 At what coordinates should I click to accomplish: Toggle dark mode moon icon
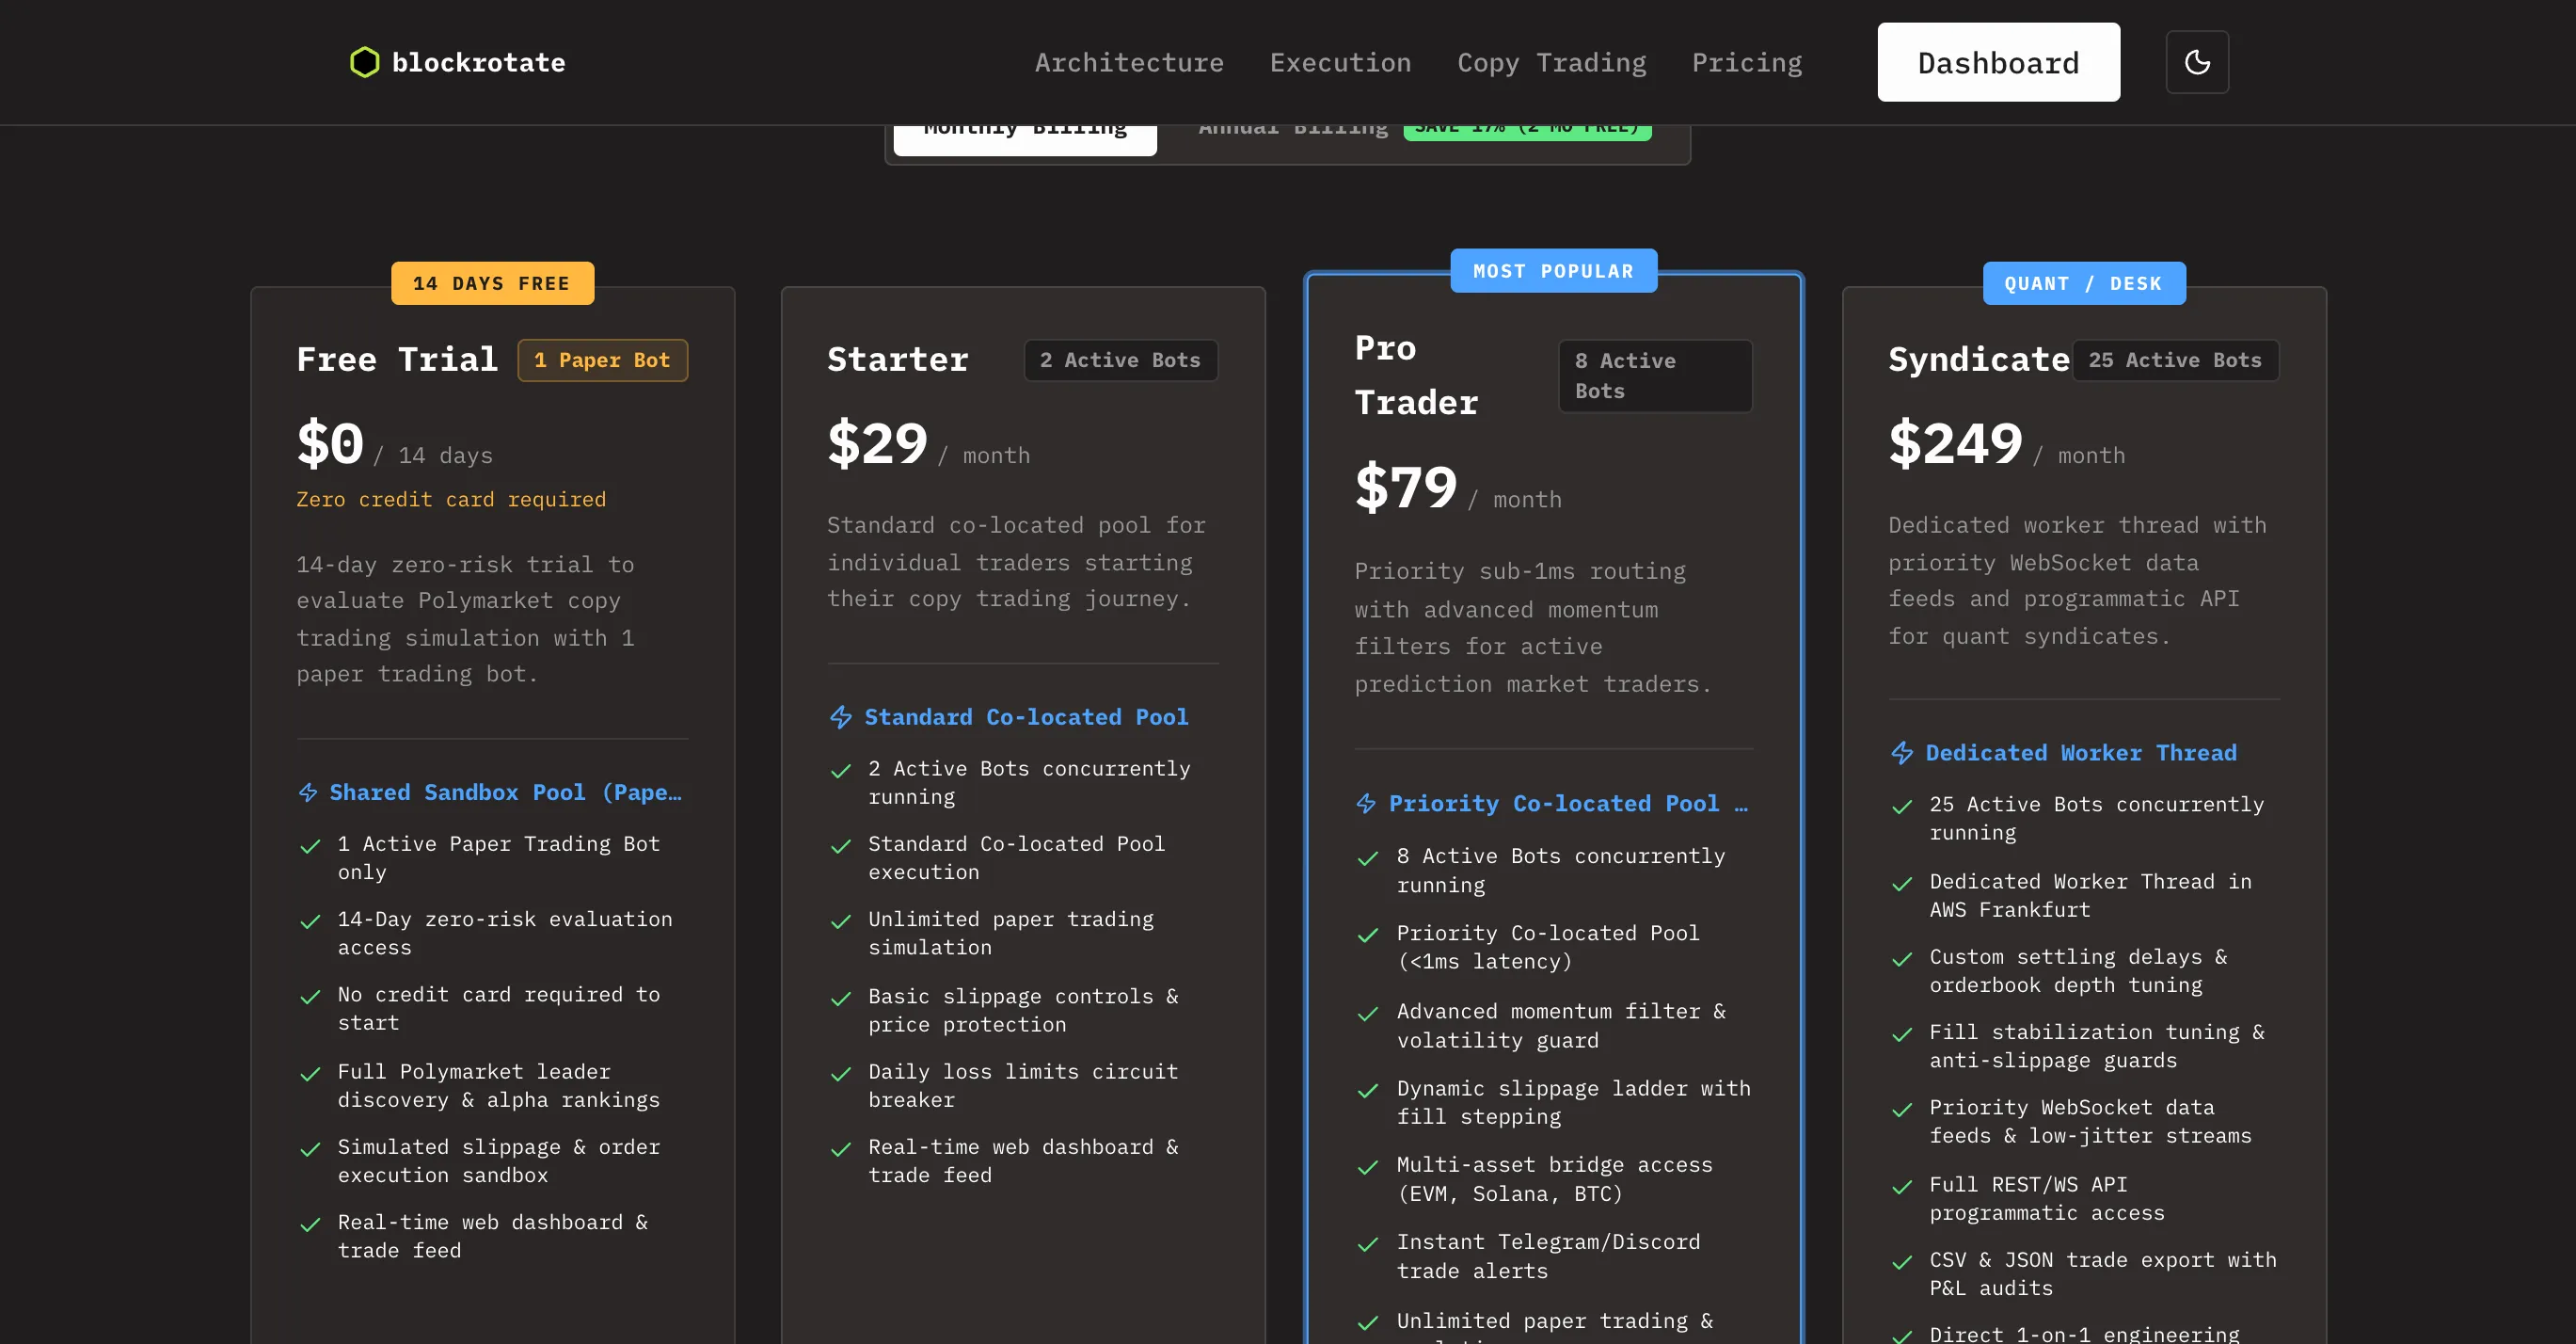pyautogui.click(x=2197, y=62)
